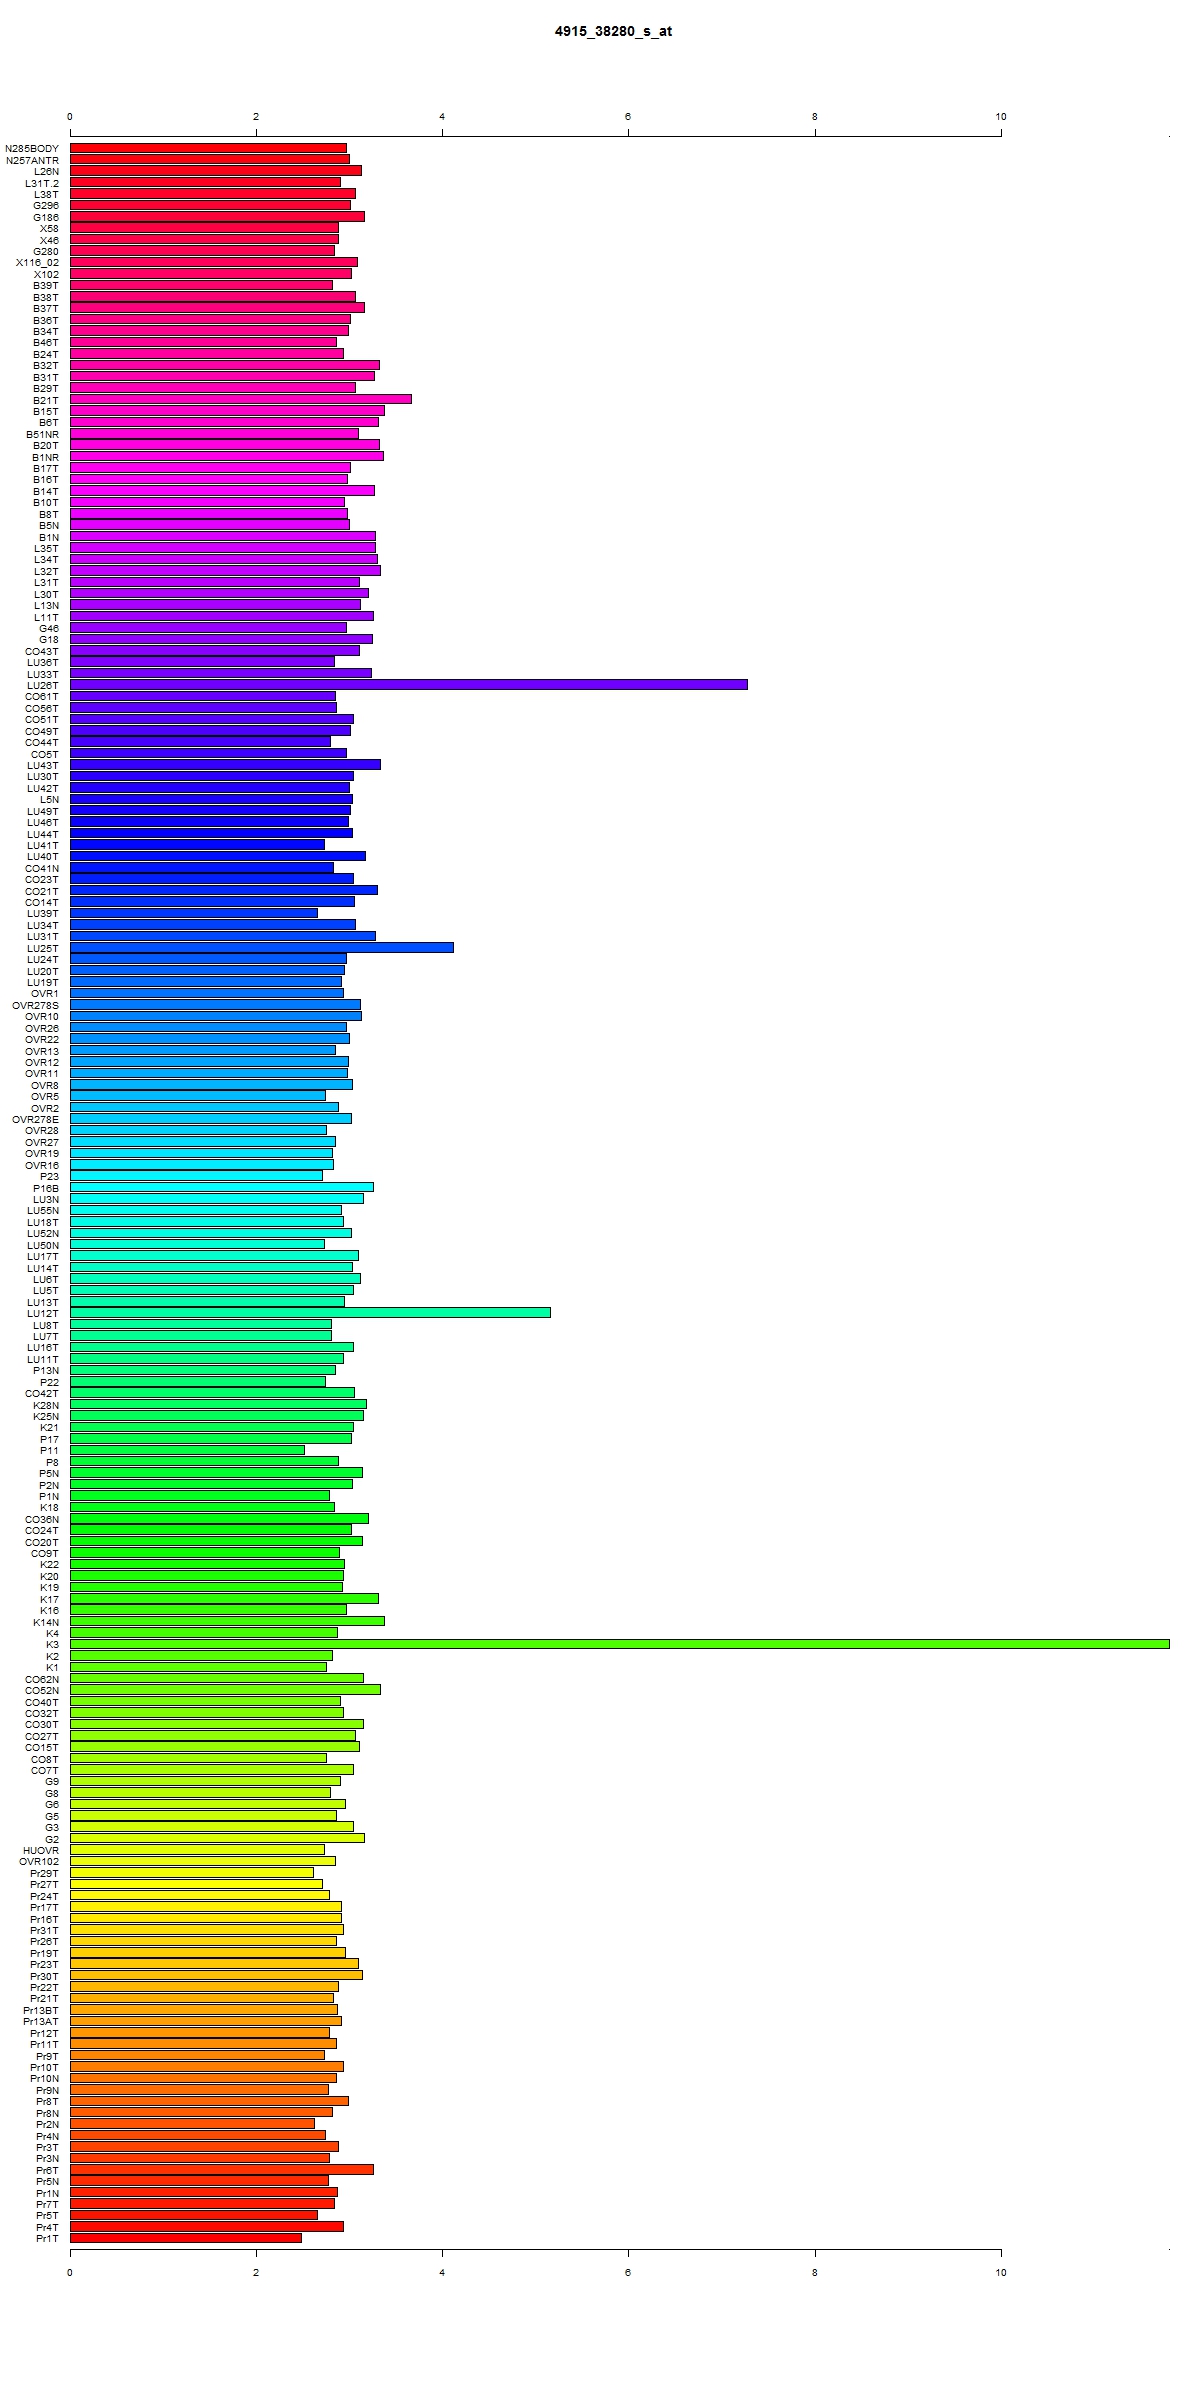Select the magenta B21T bar
Screen dimensions: 1200x2400
tap(240, 399)
